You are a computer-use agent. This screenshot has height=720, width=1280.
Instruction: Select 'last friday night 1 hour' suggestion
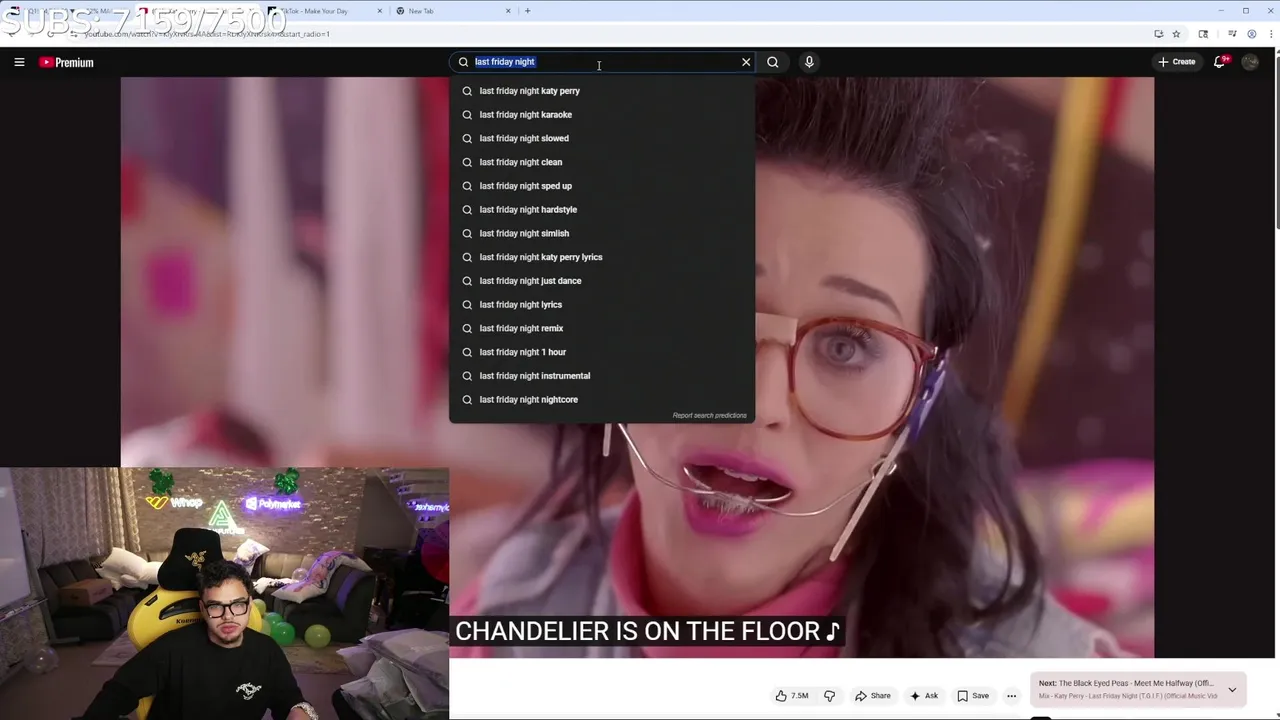pyautogui.click(x=602, y=352)
